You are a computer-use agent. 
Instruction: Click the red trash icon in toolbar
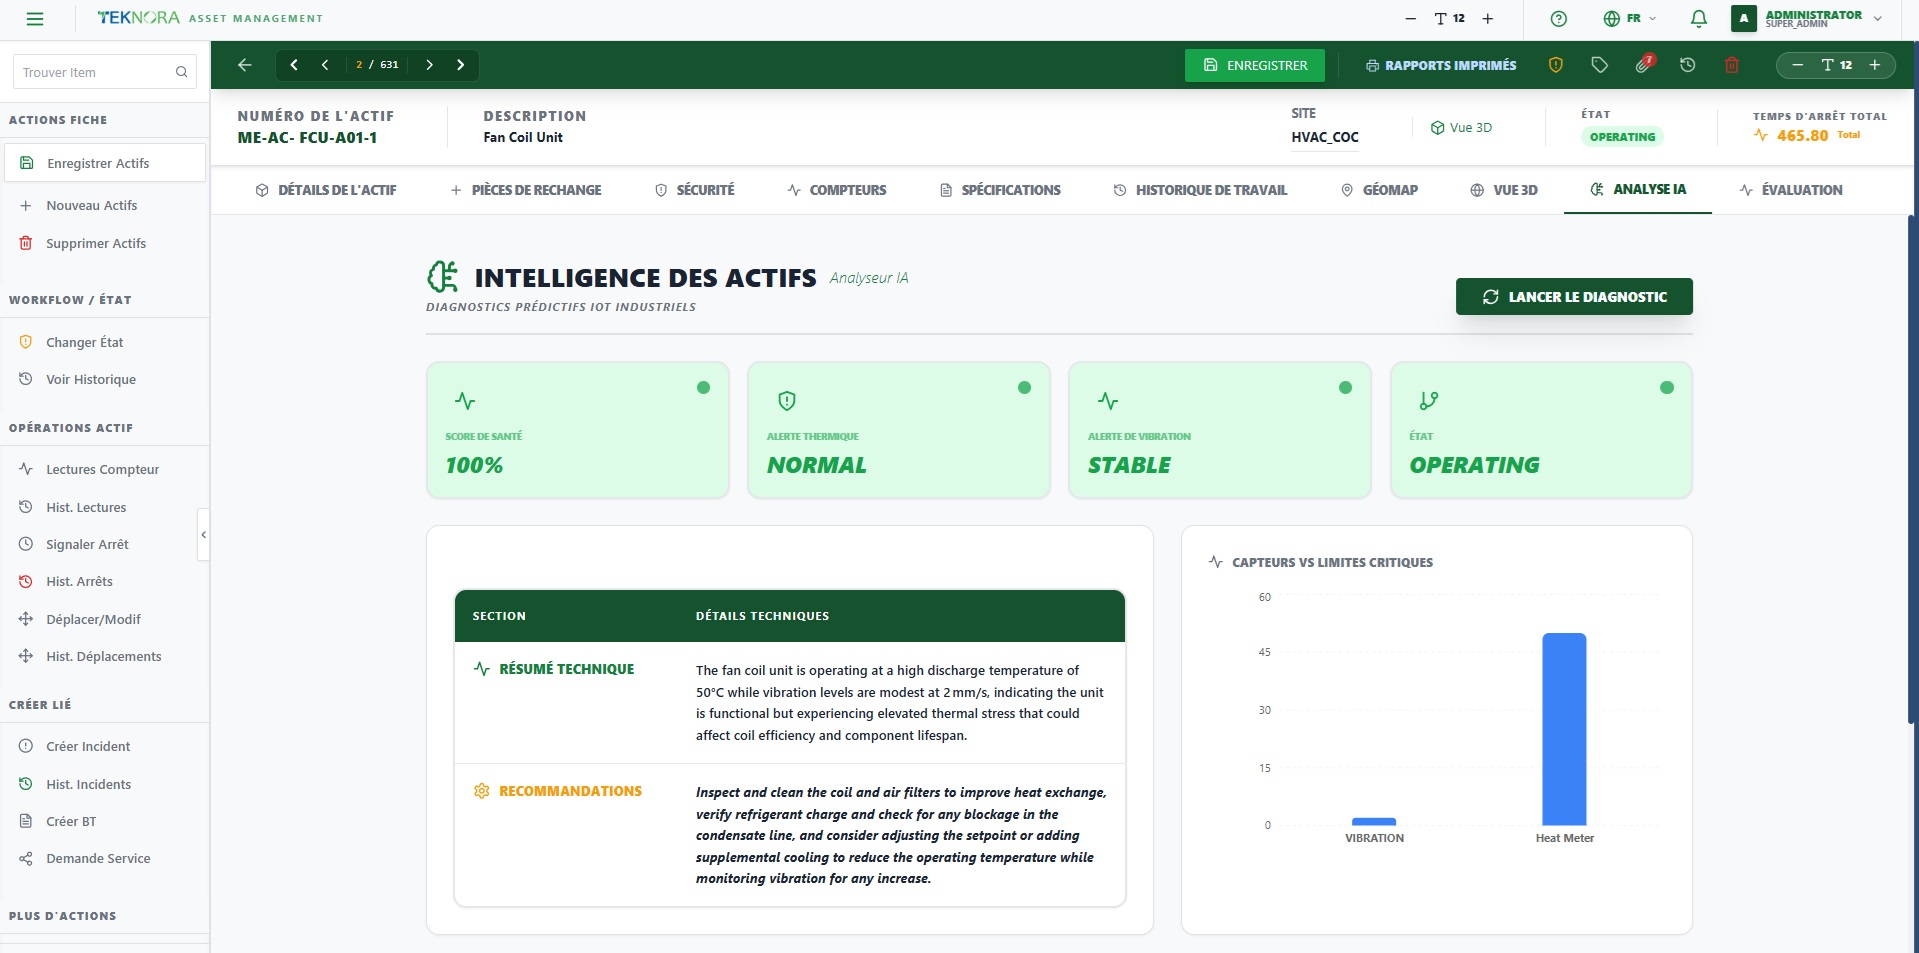click(x=1732, y=65)
